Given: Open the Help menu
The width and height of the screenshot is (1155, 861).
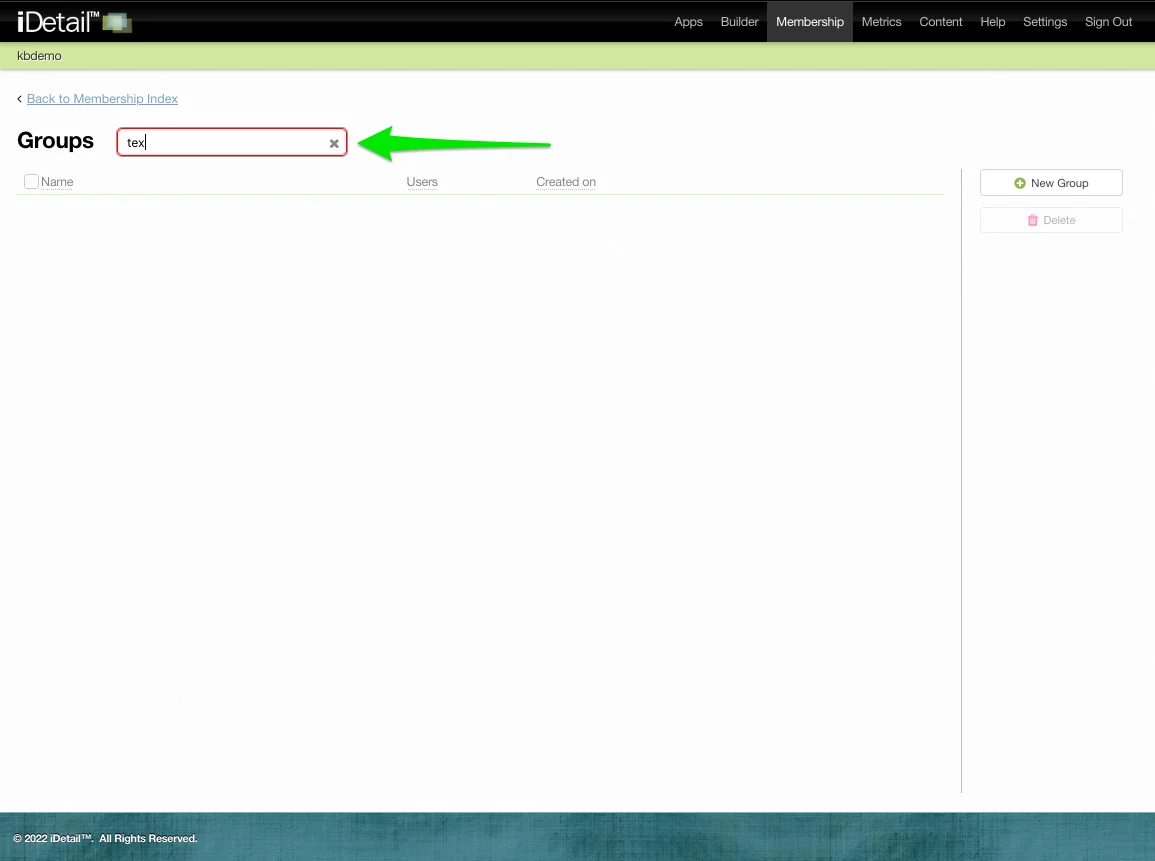Looking at the screenshot, I should pyautogui.click(x=992, y=21).
